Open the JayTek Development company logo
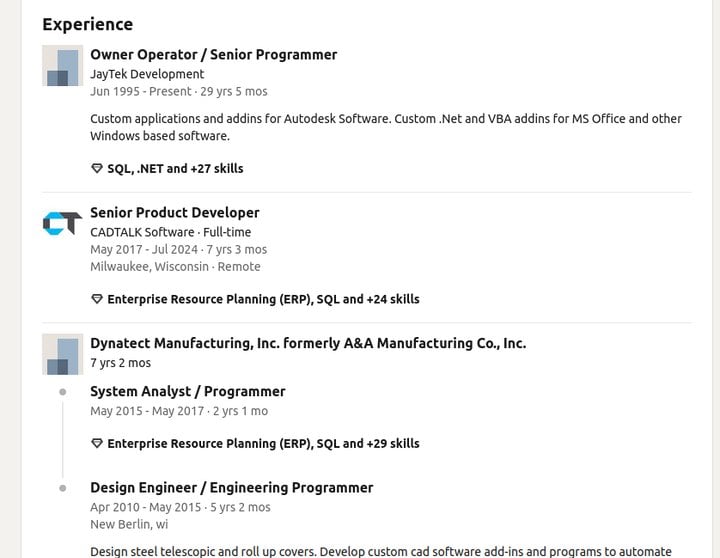This screenshot has width=720, height=558. 62,65
